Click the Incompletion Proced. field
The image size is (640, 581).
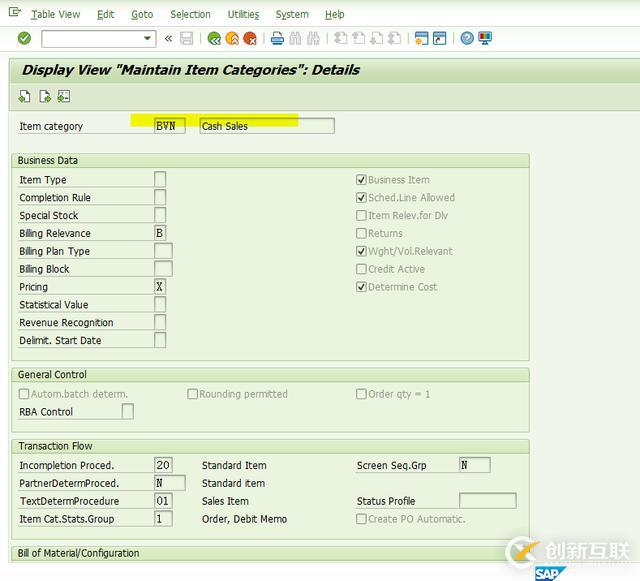pos(163,465)
